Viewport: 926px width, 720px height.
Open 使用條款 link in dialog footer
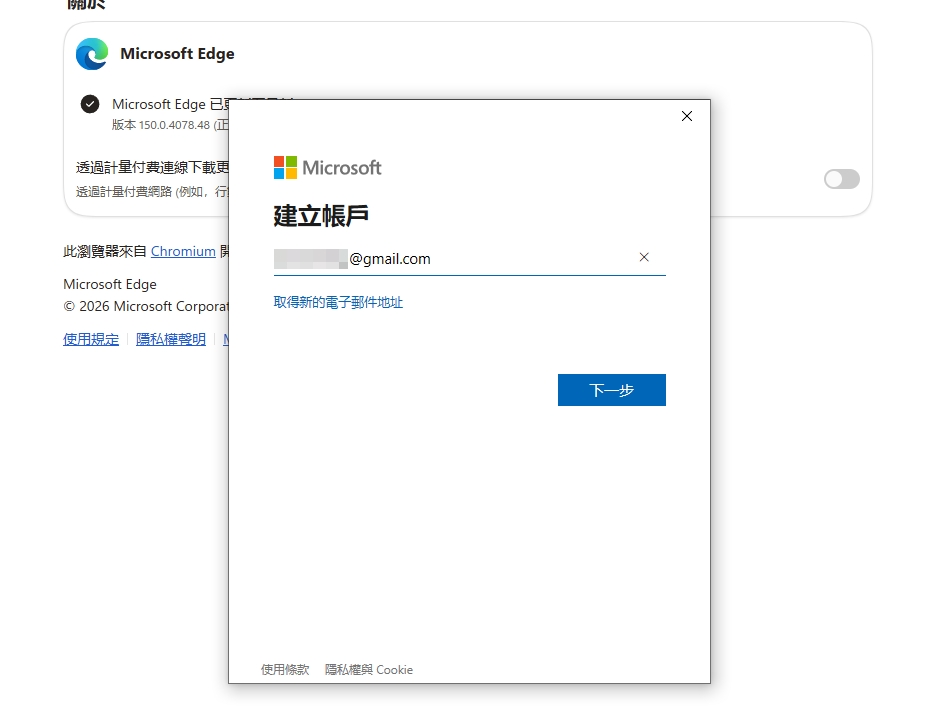[285, 669]
